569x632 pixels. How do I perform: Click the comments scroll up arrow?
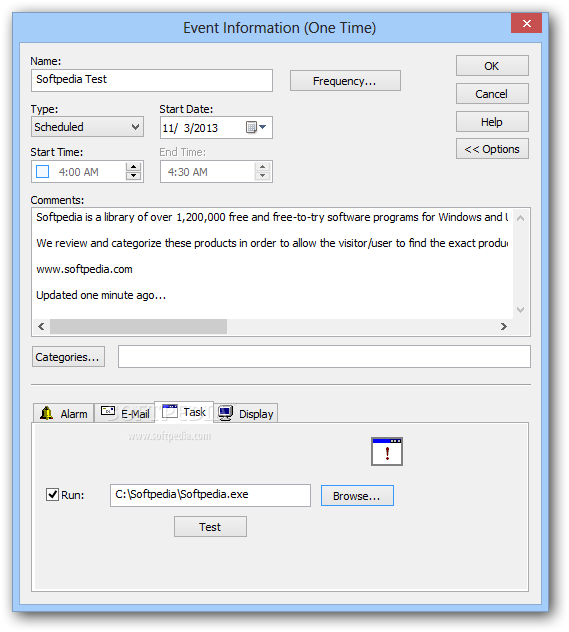click(x=520, y=218)
